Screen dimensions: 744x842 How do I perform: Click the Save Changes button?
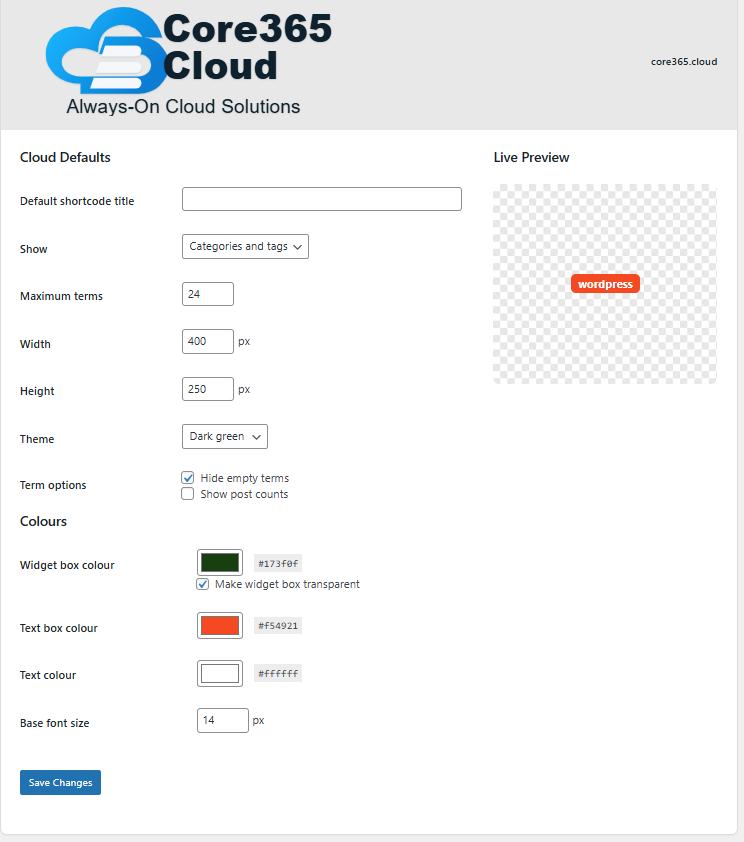click(x=61, y=782)
